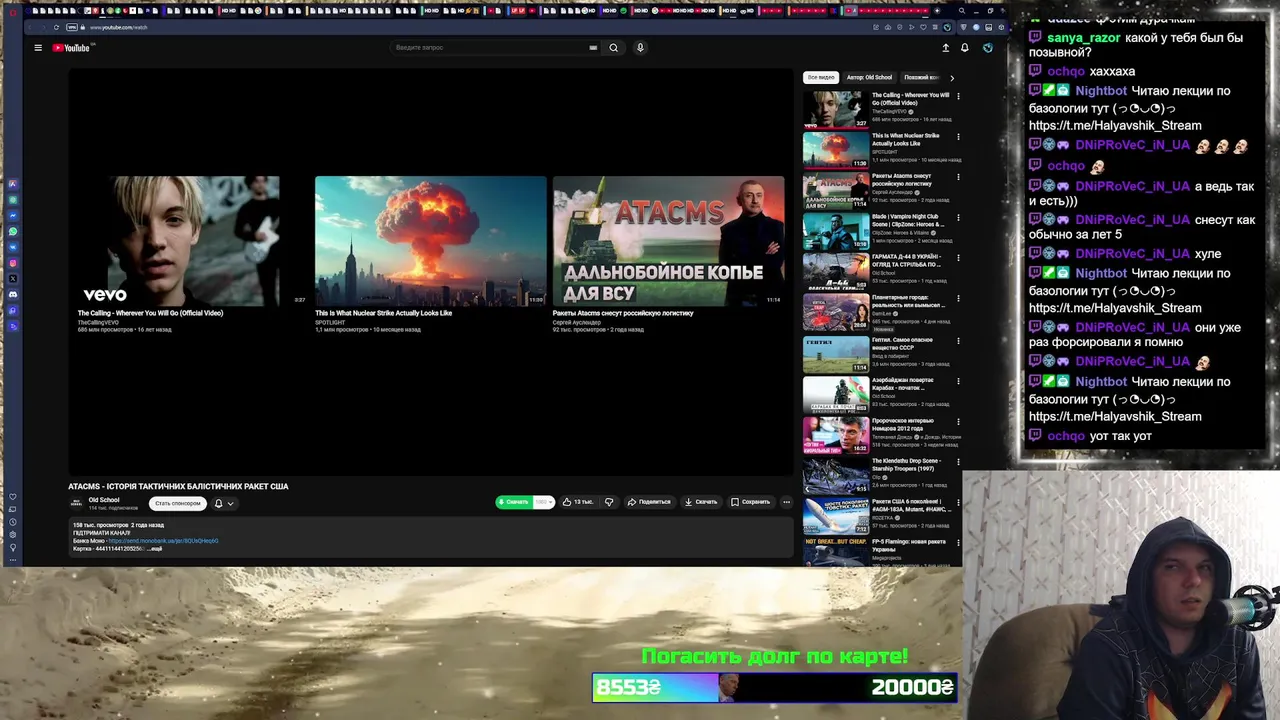Reload page with browser refresh button
The image size is (1280, 720).
click(x=56, y=27)
